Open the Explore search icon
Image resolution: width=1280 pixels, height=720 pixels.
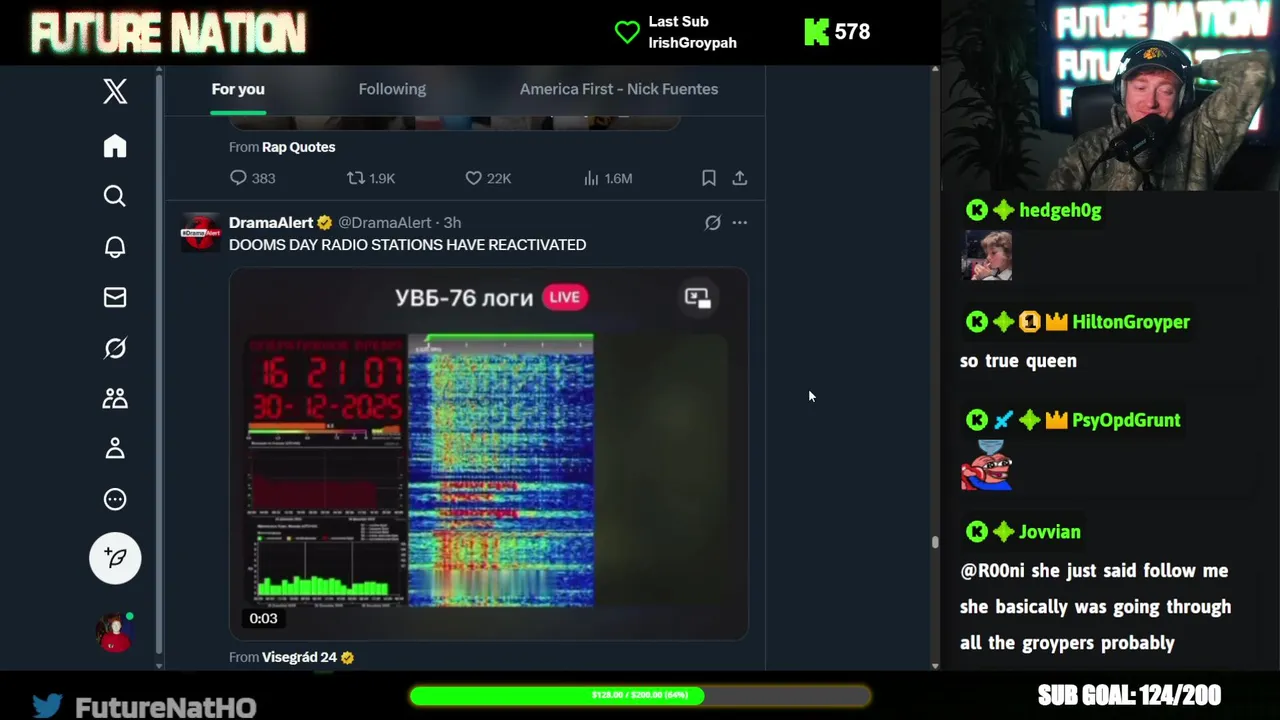(115, 196)
